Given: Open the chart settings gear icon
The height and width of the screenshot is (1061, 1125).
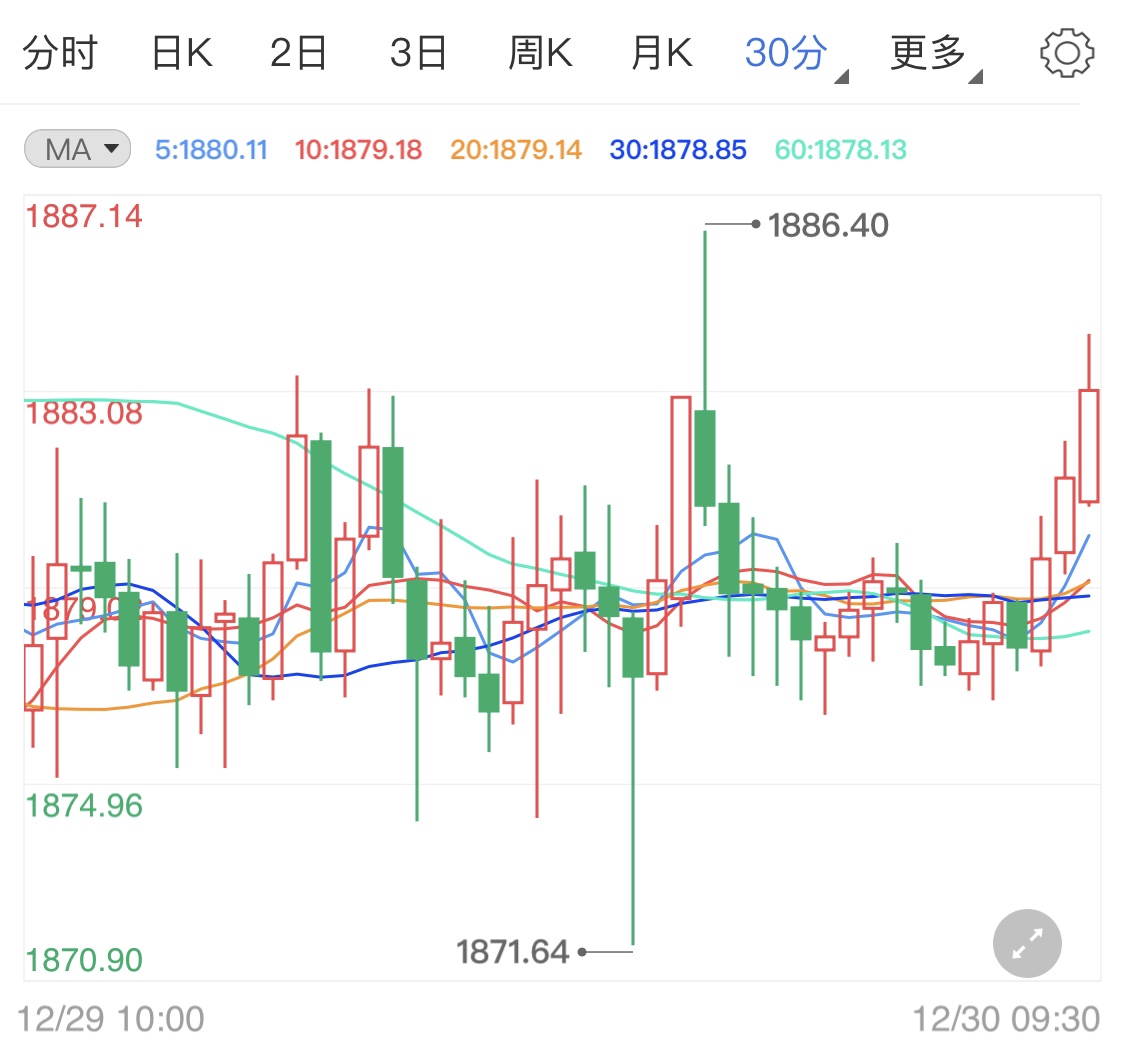Looking at the screenshot, I should click(x=1066, y=53).
